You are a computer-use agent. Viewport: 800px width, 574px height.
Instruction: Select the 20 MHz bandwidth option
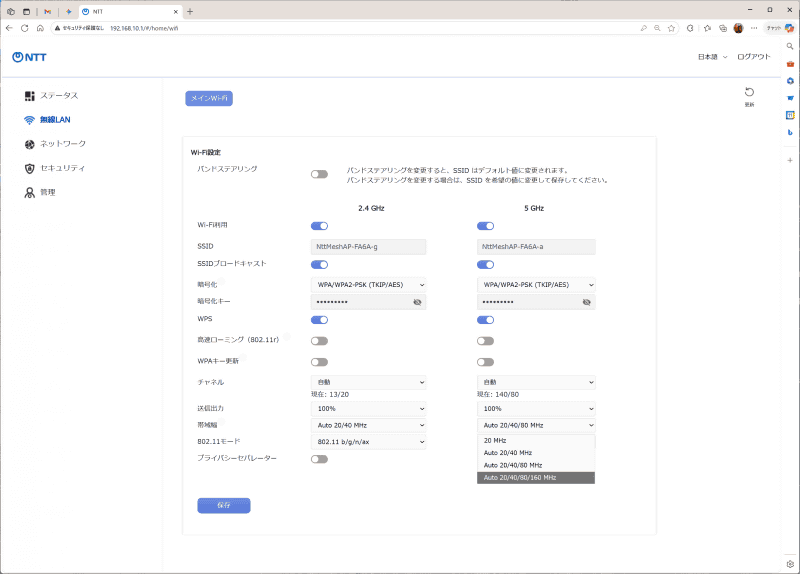[536, 440]
